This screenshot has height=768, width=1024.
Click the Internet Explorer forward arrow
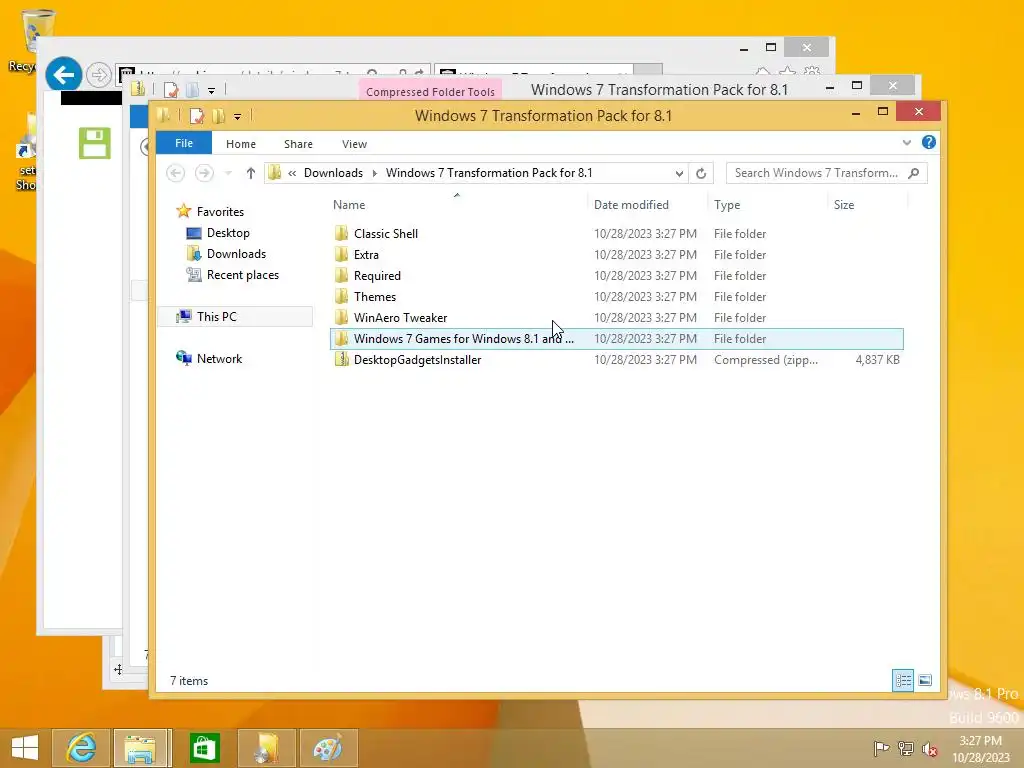(99, 75)
